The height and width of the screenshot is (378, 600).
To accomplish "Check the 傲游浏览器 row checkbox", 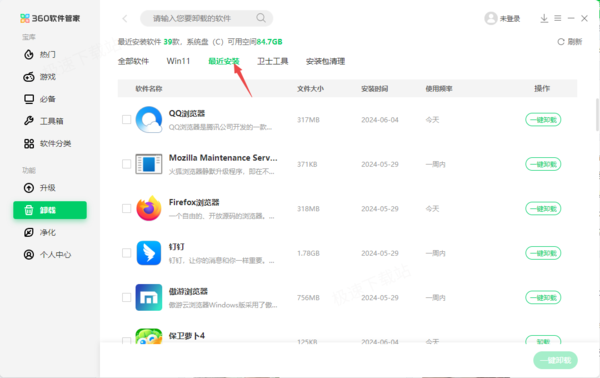I will coord(126,297).
